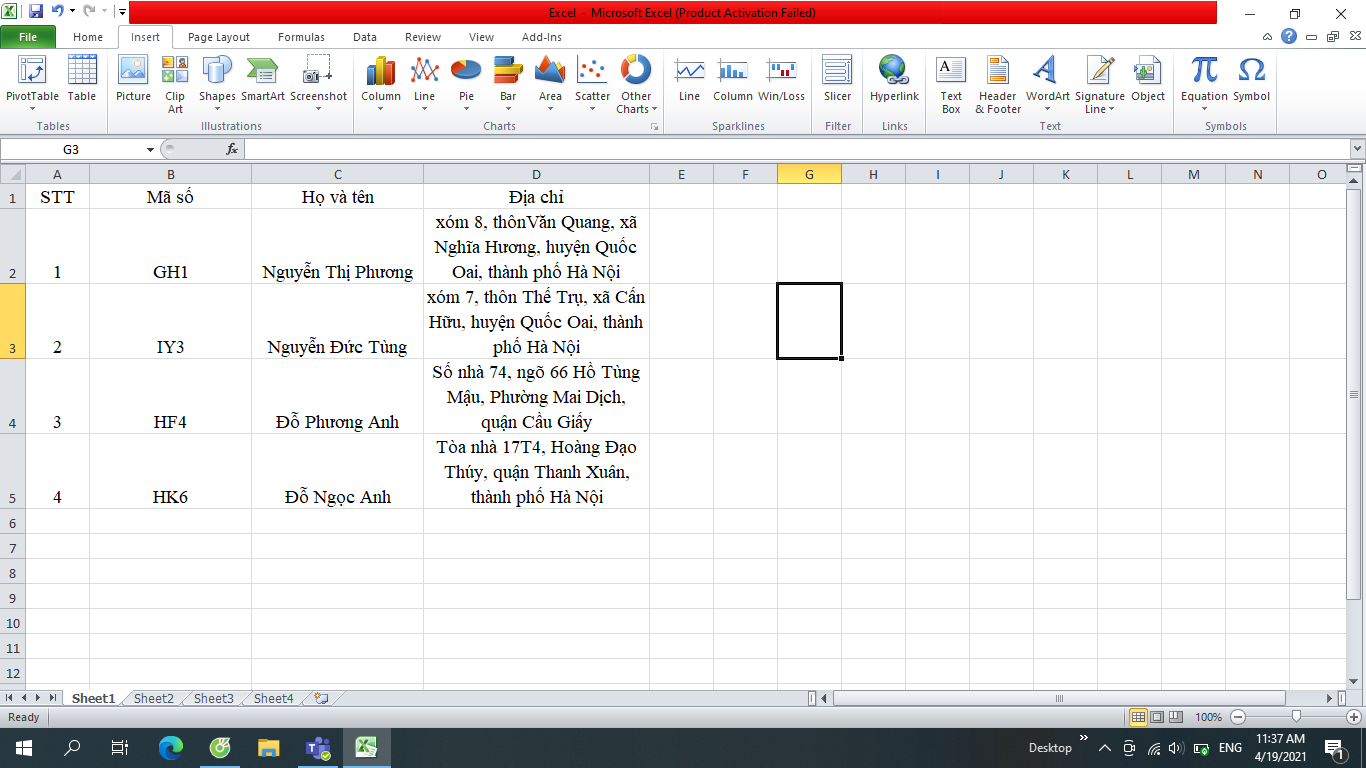Switch to Normal view
Screen dimensions: 1366x768
pos(1138,717)
